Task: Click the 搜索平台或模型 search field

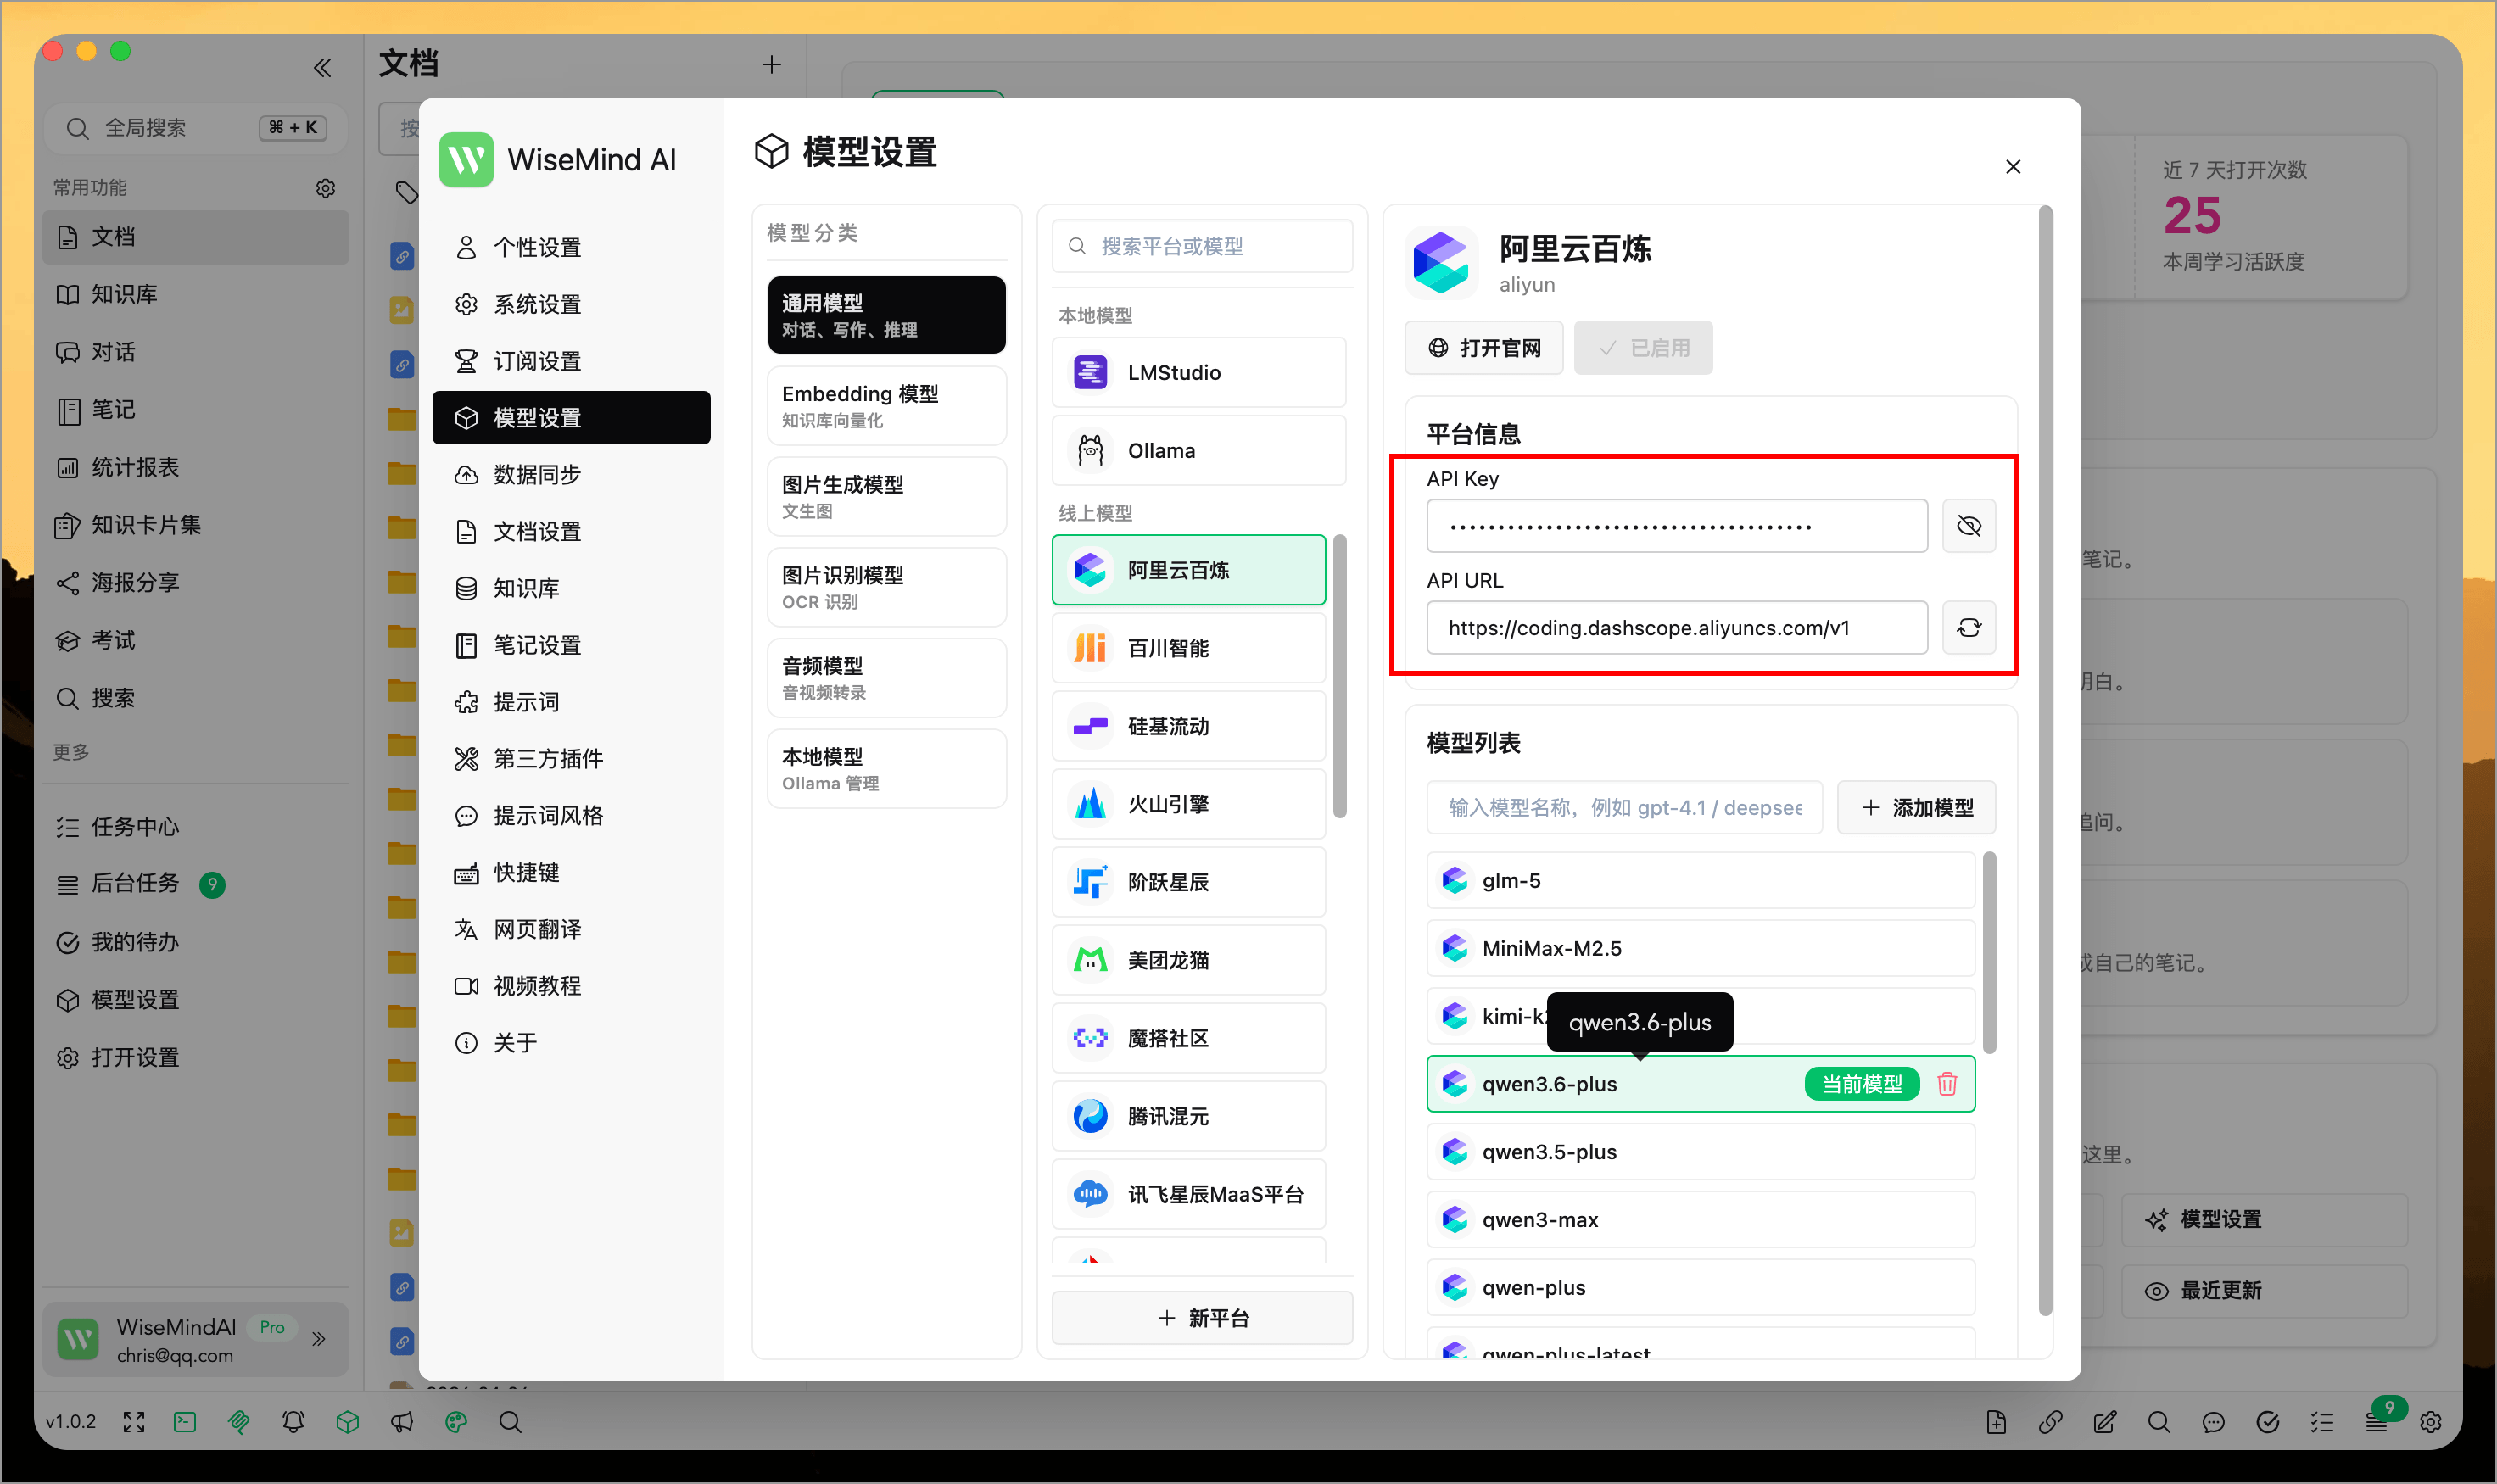Action: 1202,246
